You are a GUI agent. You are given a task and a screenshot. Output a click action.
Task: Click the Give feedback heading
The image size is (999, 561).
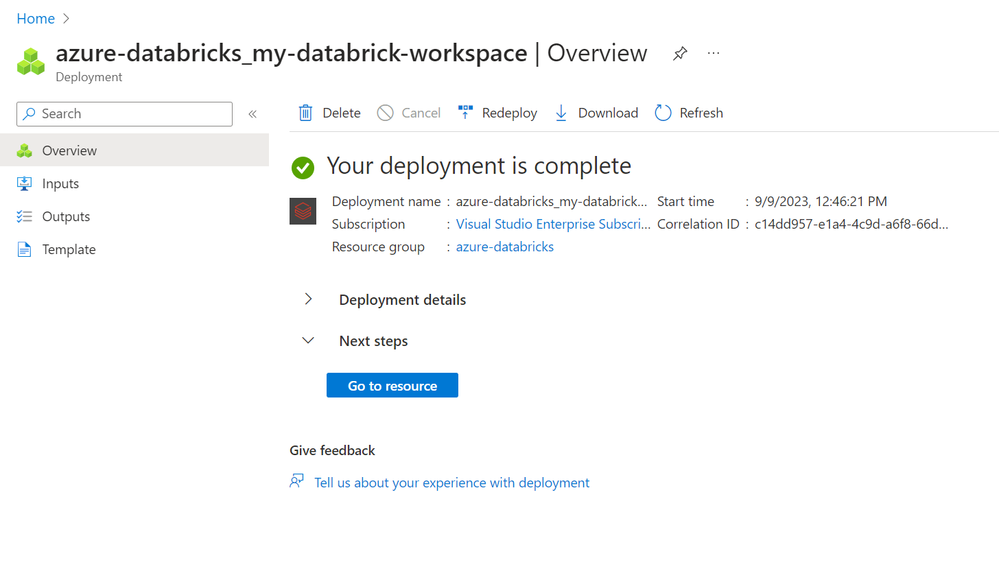[x=332, y=450]
